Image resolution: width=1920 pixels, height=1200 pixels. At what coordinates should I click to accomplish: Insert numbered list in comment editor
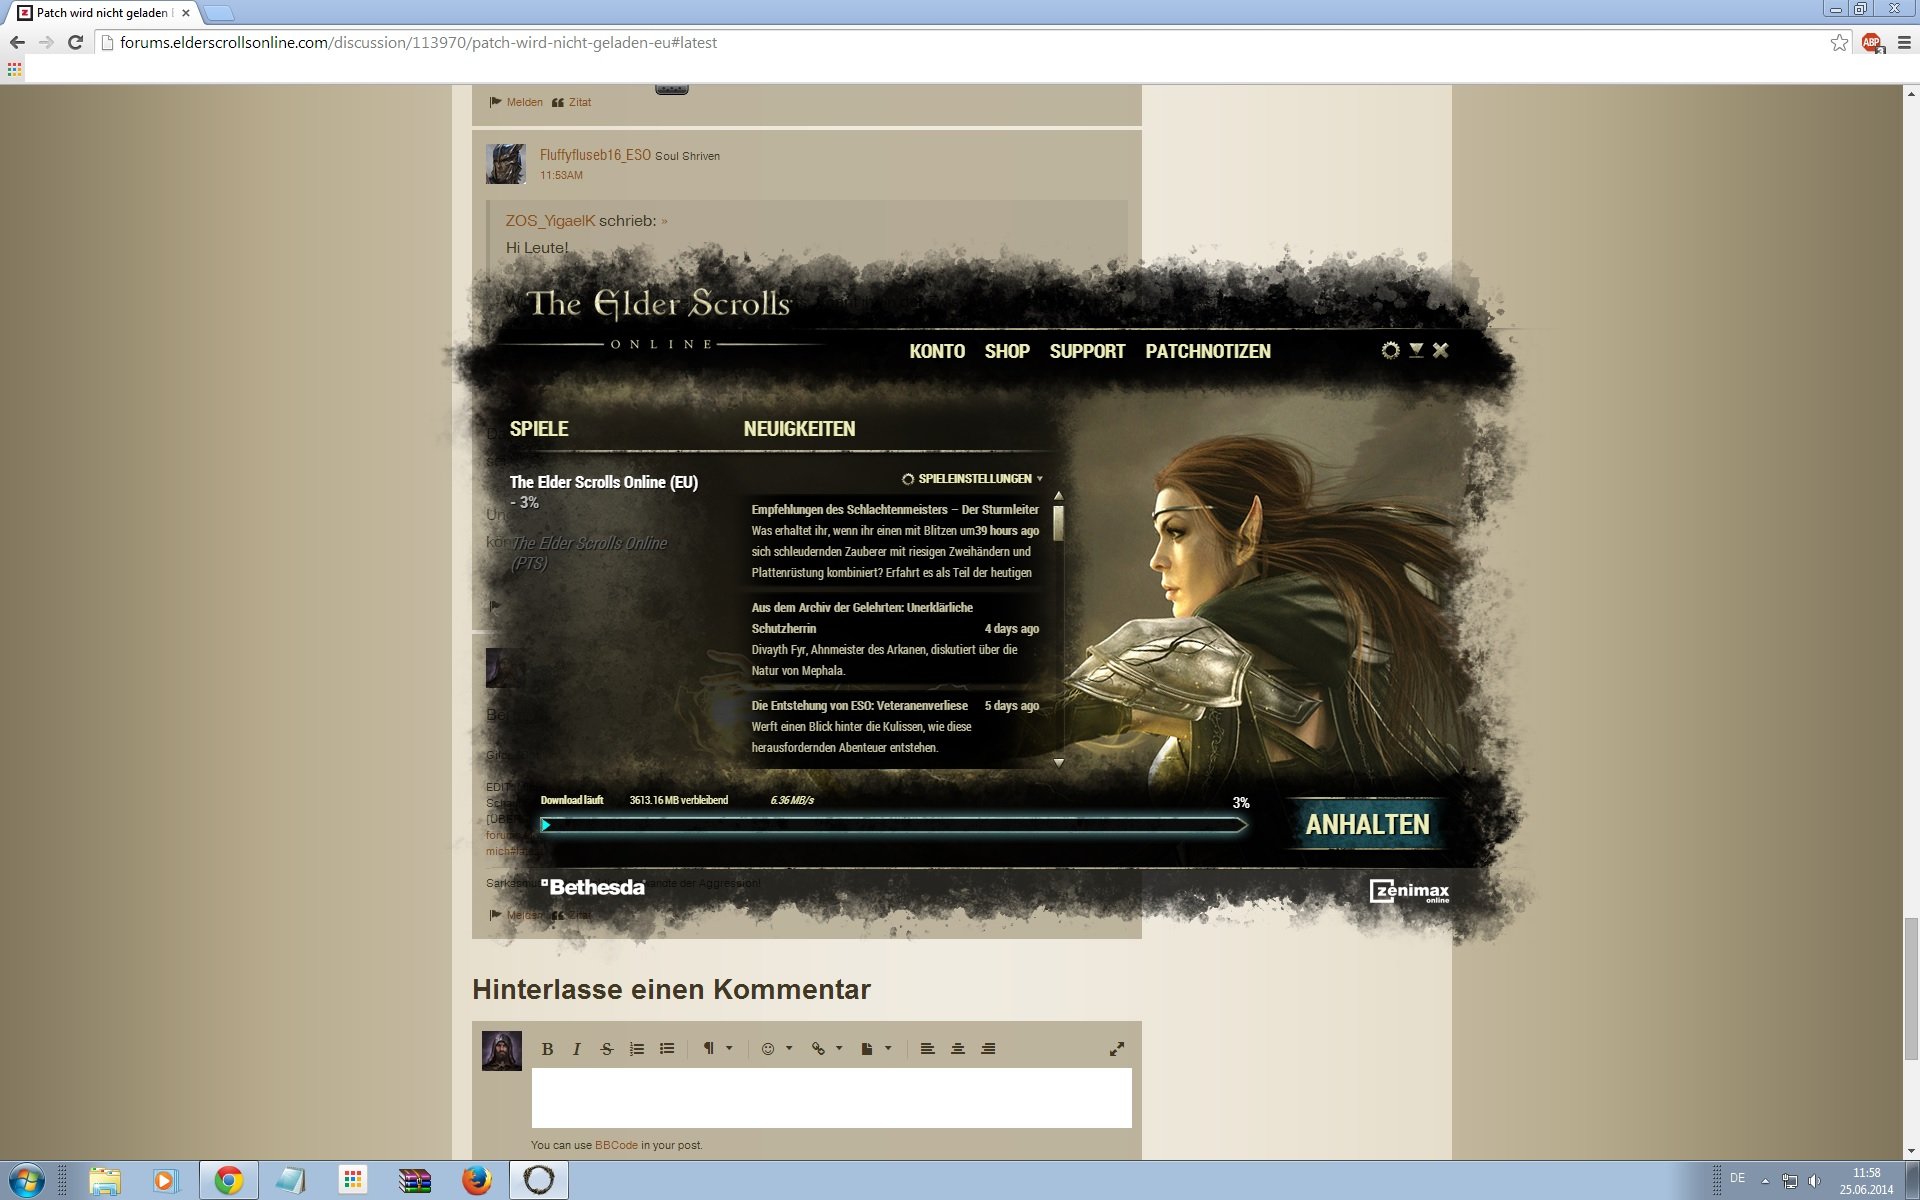tap(637, 1049)
